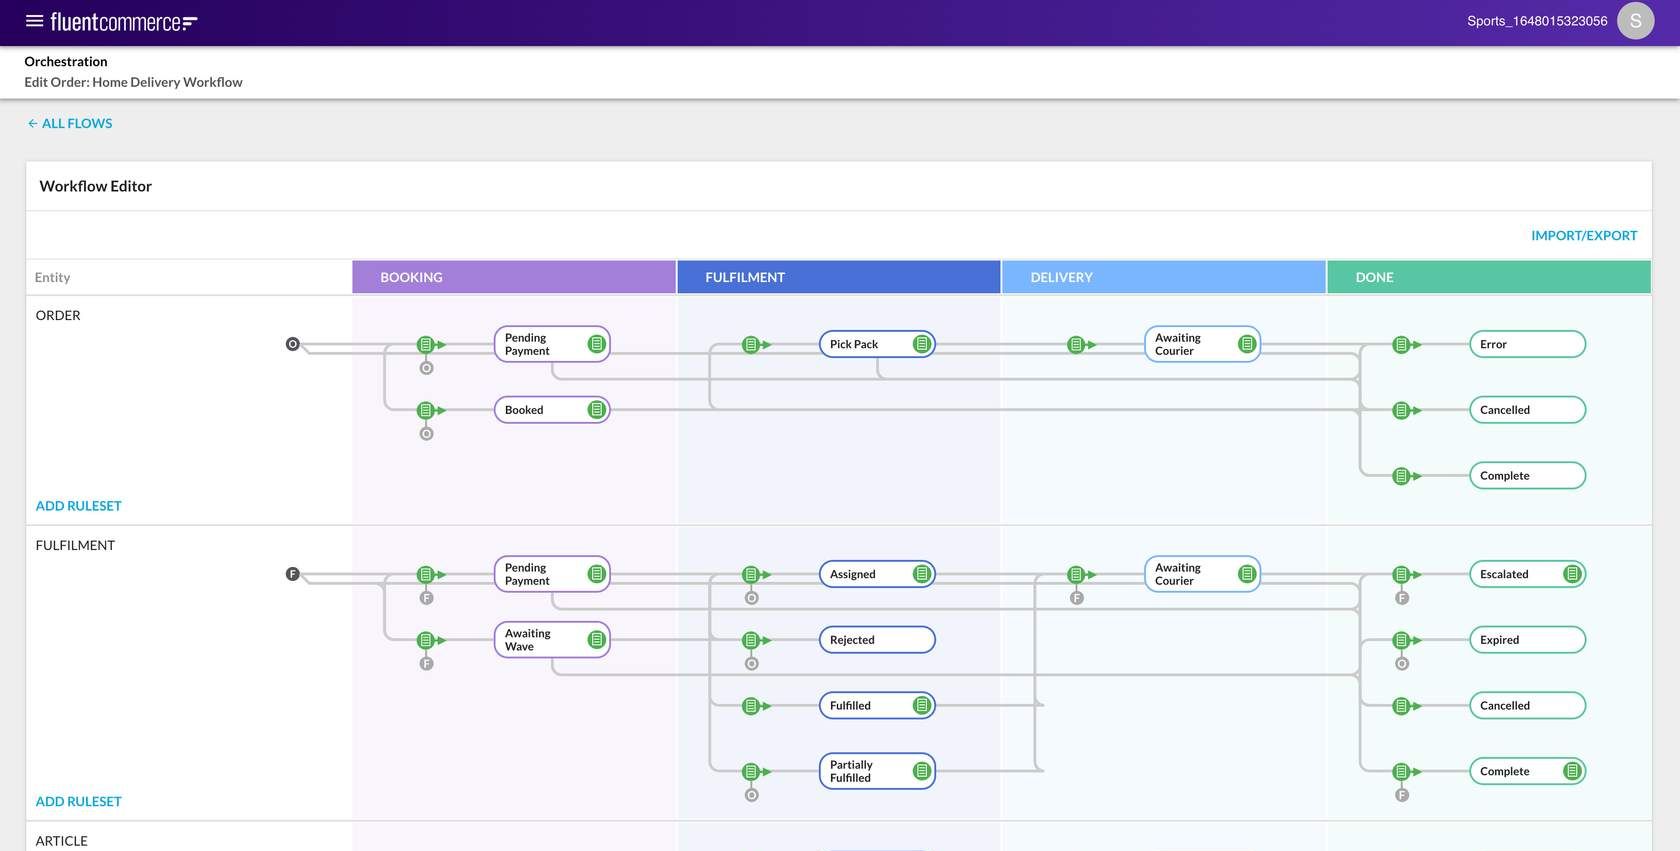Click the Order start node circle

tap(293, 344)
